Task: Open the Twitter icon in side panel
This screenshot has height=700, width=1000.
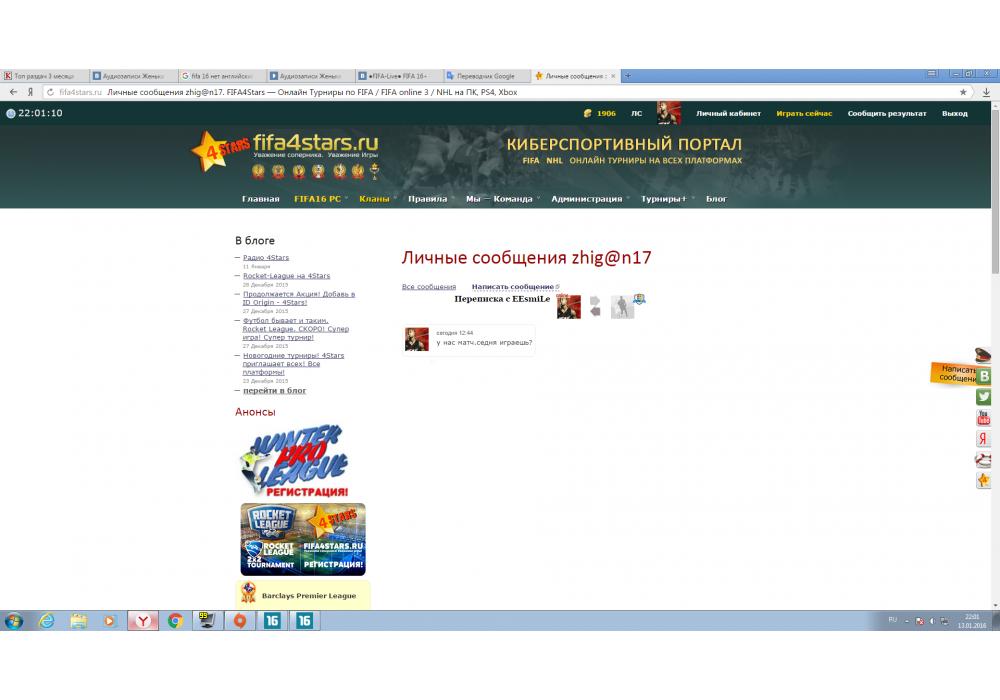Action: coord(984,397)
